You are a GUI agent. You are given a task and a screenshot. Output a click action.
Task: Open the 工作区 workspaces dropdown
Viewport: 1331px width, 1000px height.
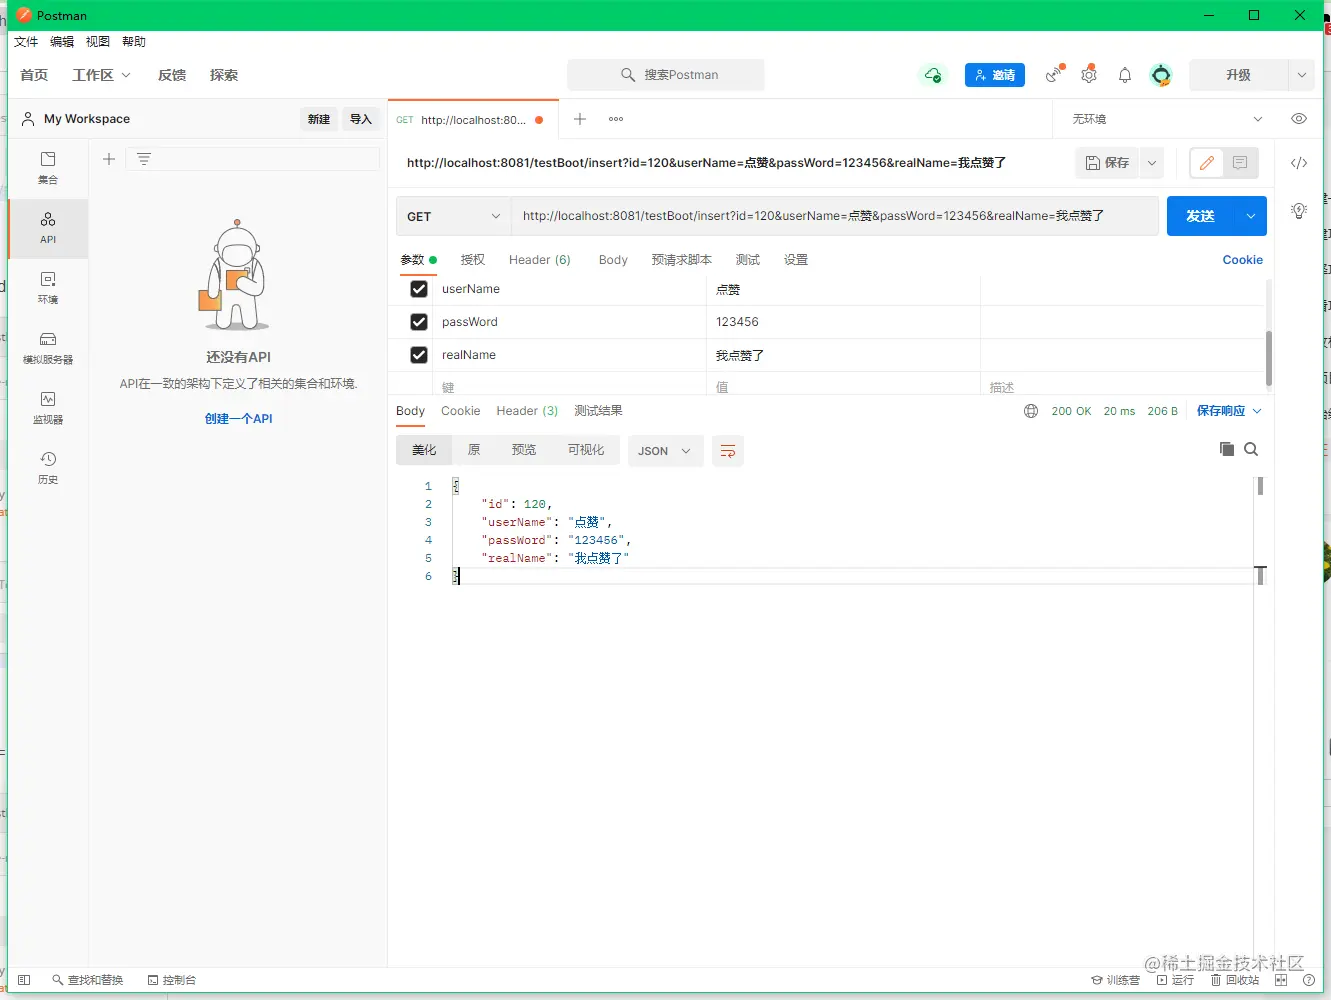pyautogui.click(x=101, y=75)
